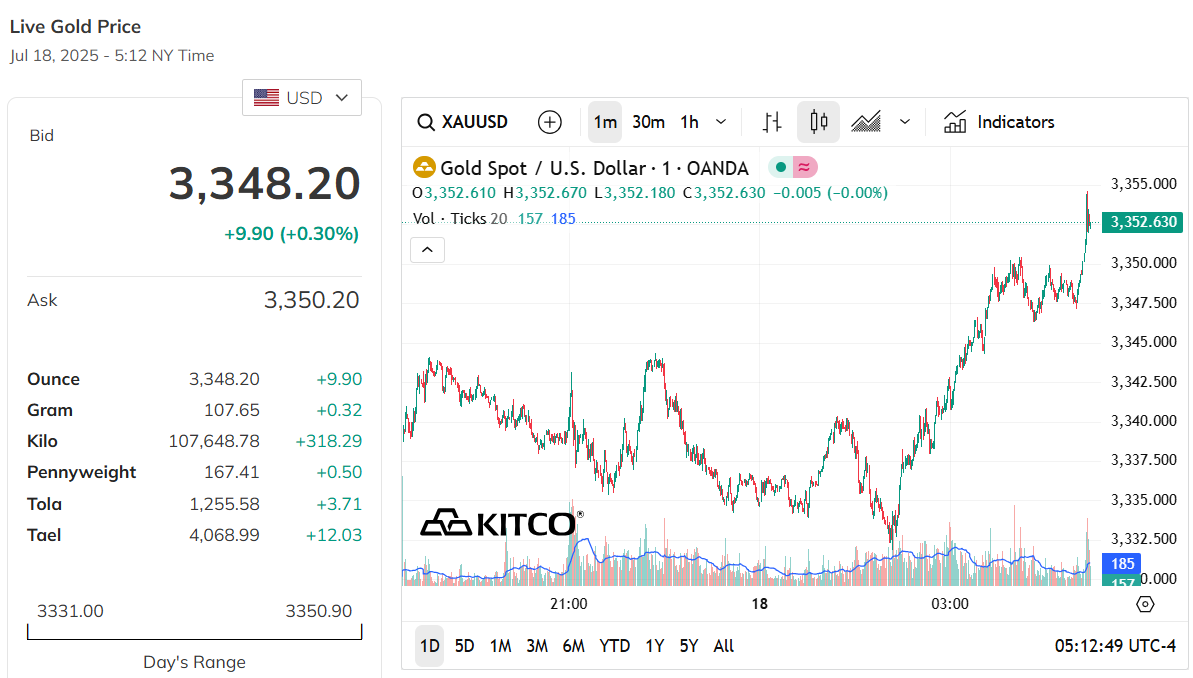Click the 3,352.630 current price label
The height and width of the screenshot is (678, 1193).
click(x=1141, y=222)
